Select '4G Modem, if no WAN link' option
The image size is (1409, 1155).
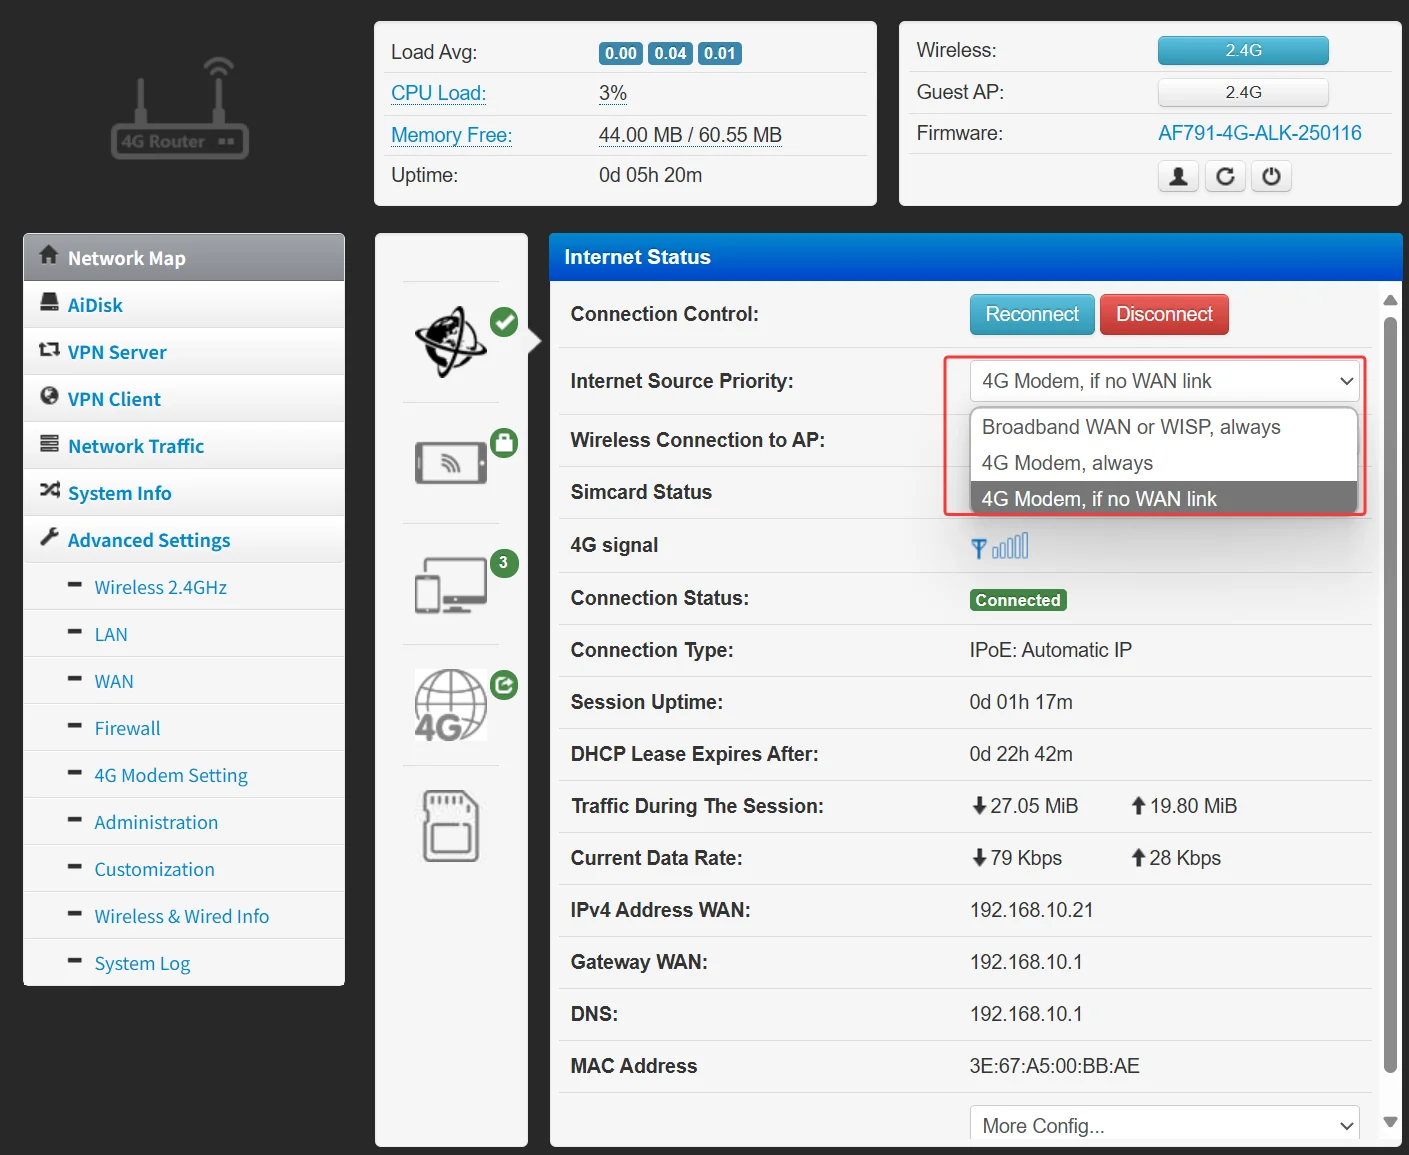pos(1164,499)
